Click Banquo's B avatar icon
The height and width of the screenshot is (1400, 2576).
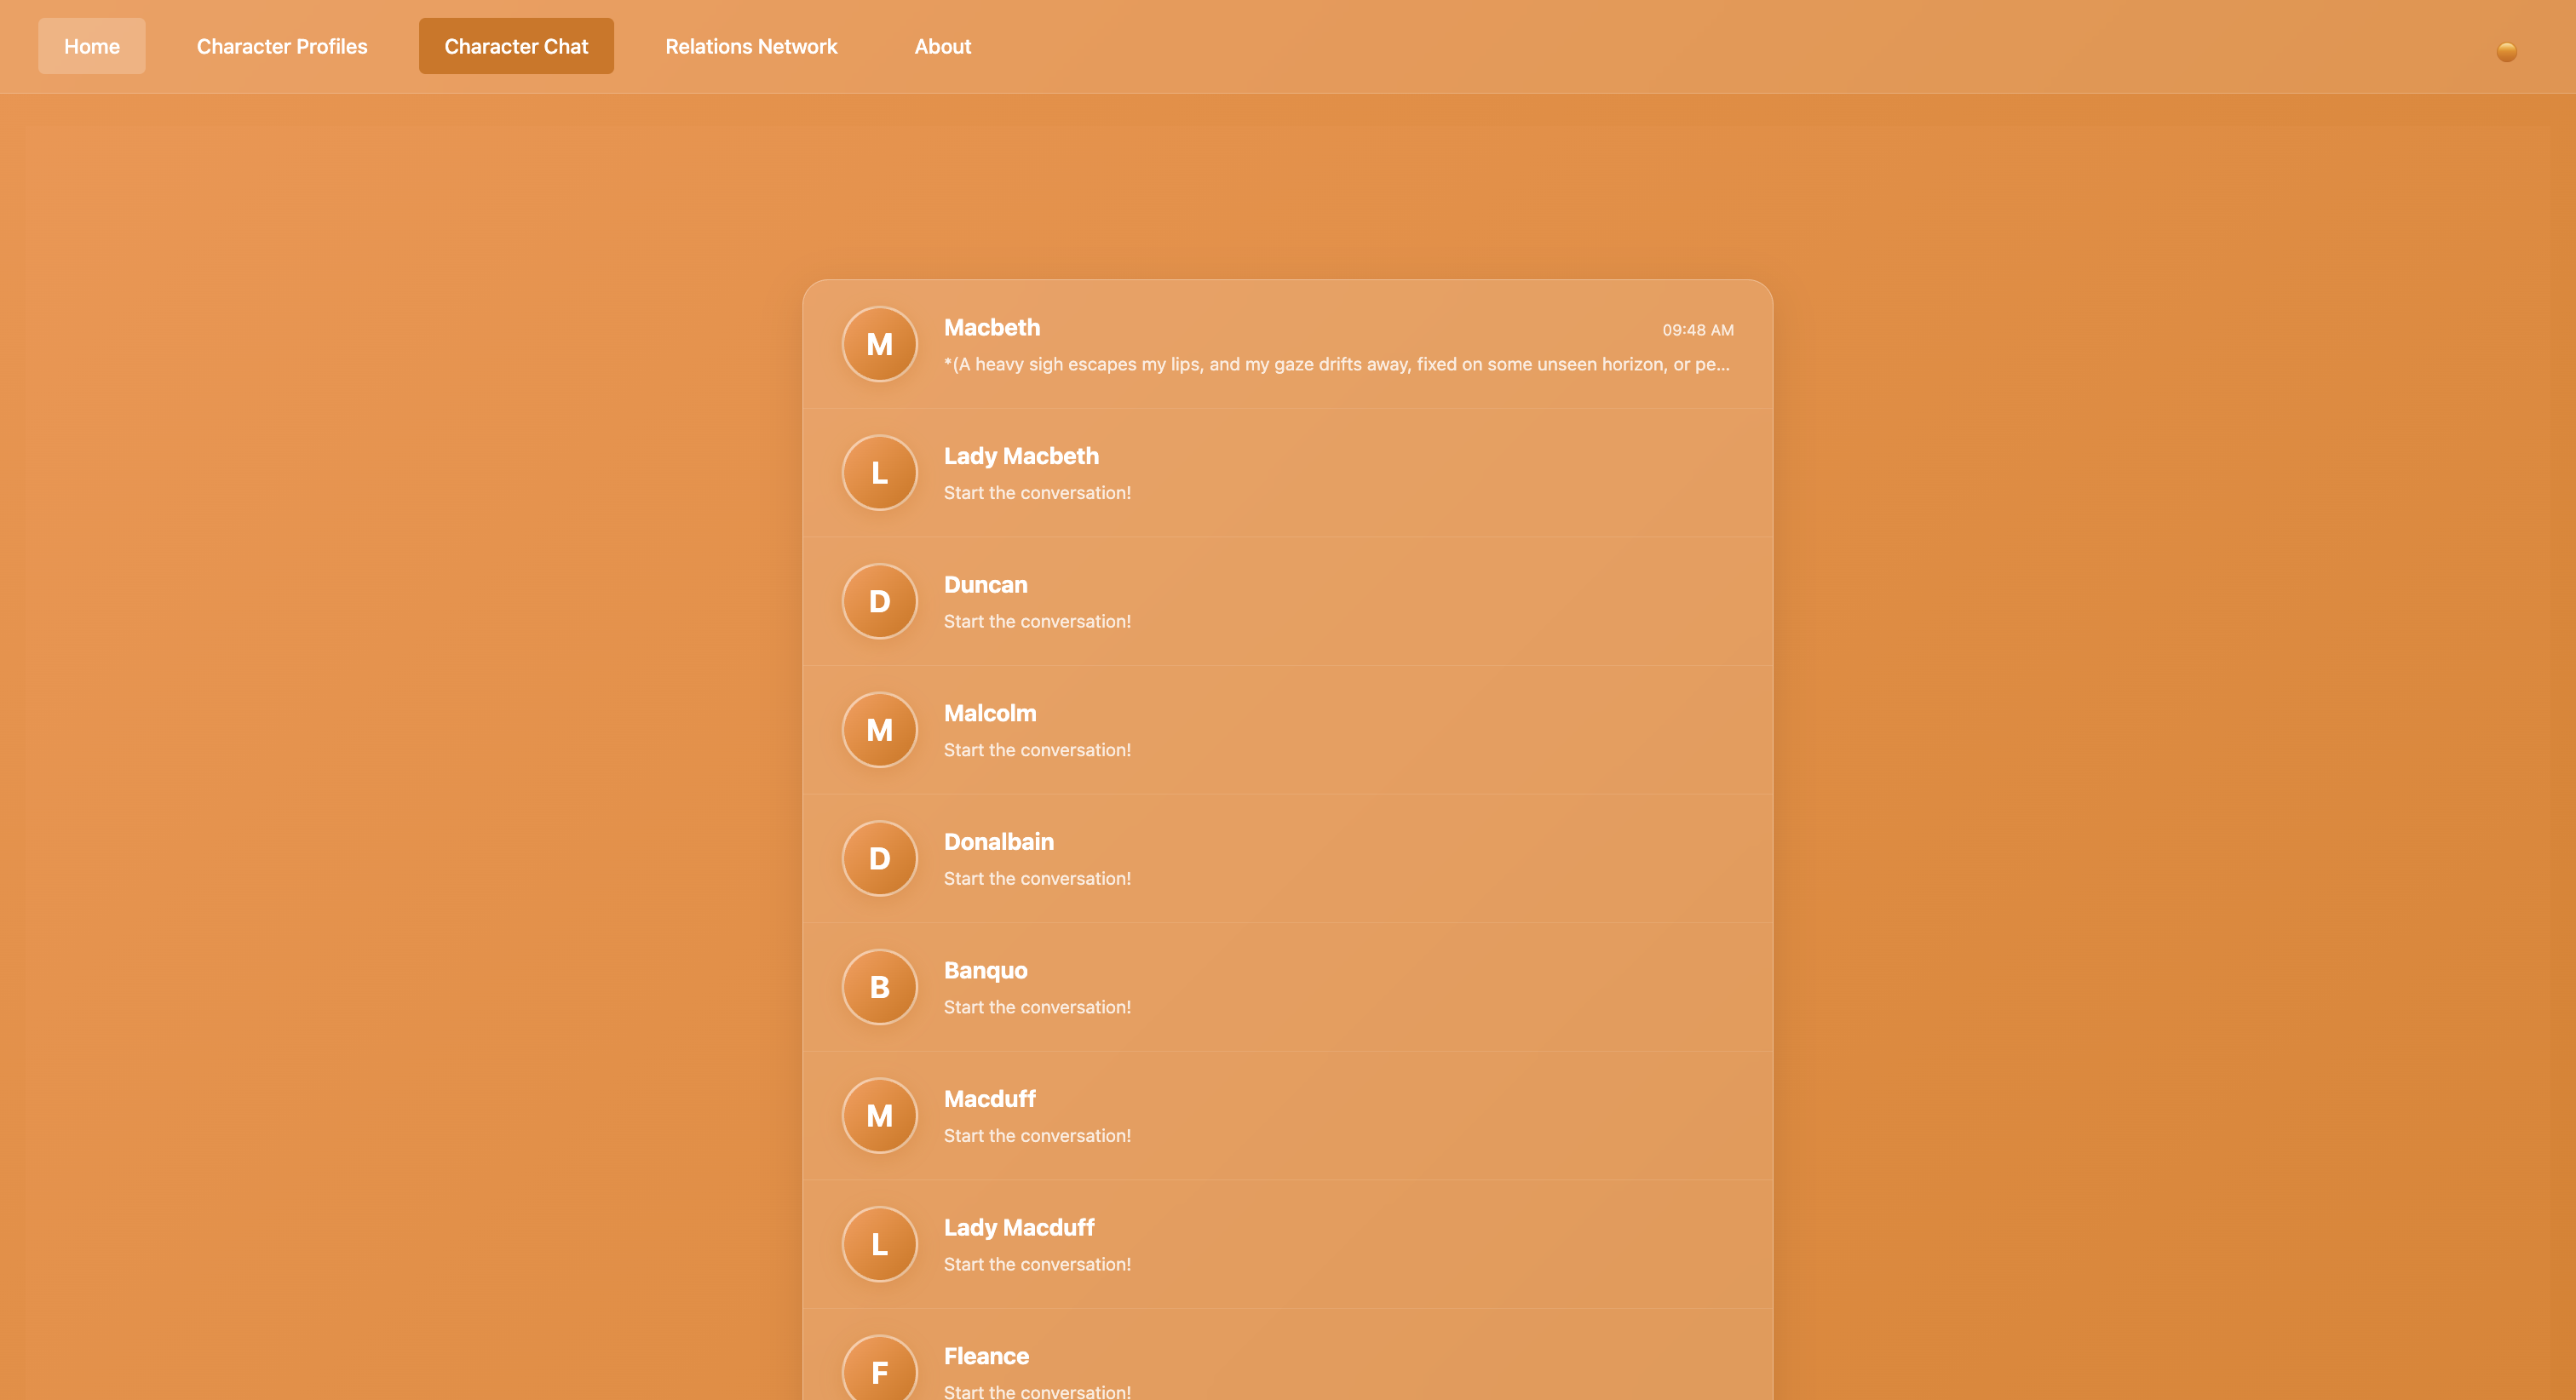[879, 987]
